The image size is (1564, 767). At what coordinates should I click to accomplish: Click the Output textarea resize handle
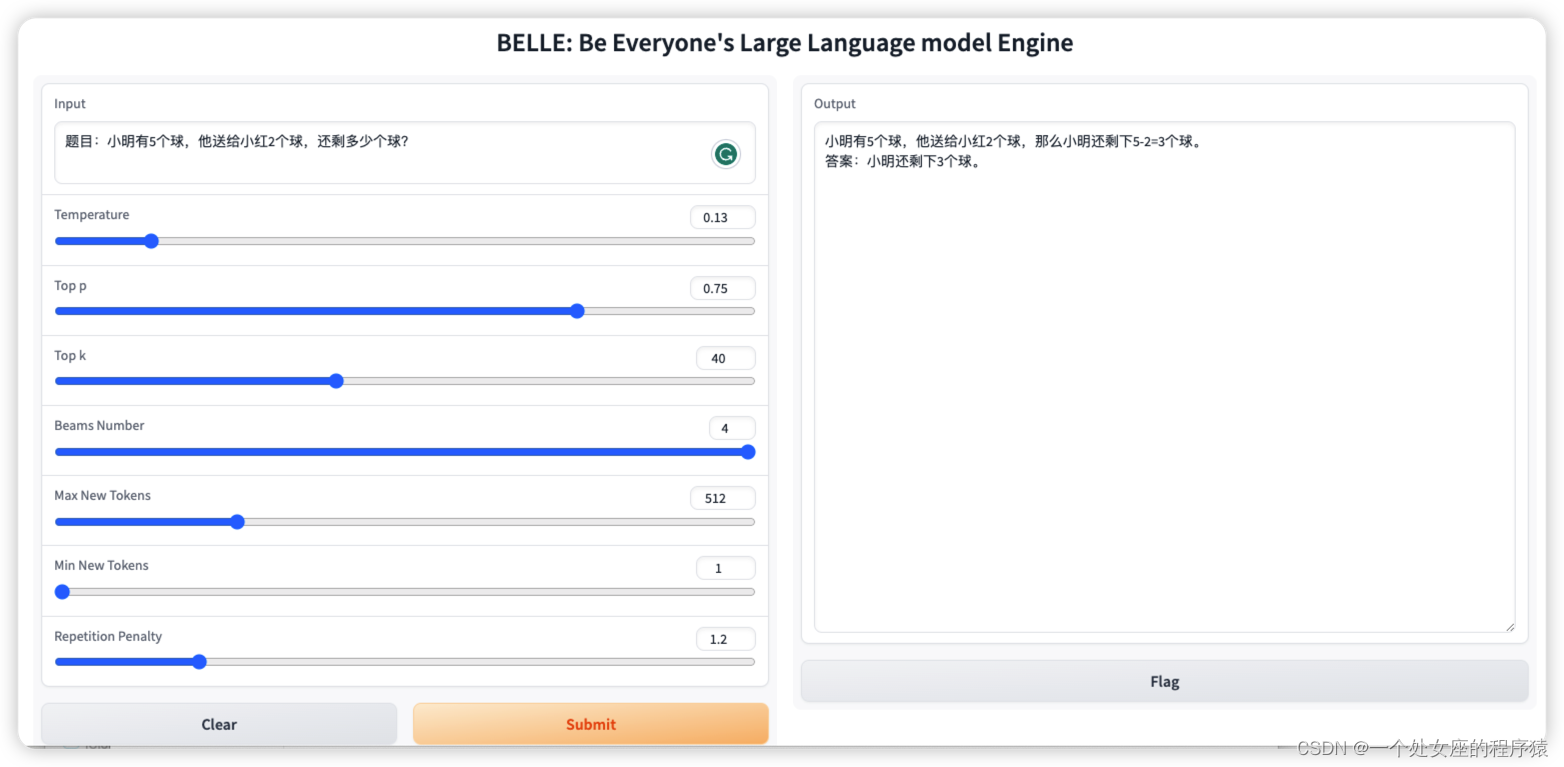tap(1509, 626)
